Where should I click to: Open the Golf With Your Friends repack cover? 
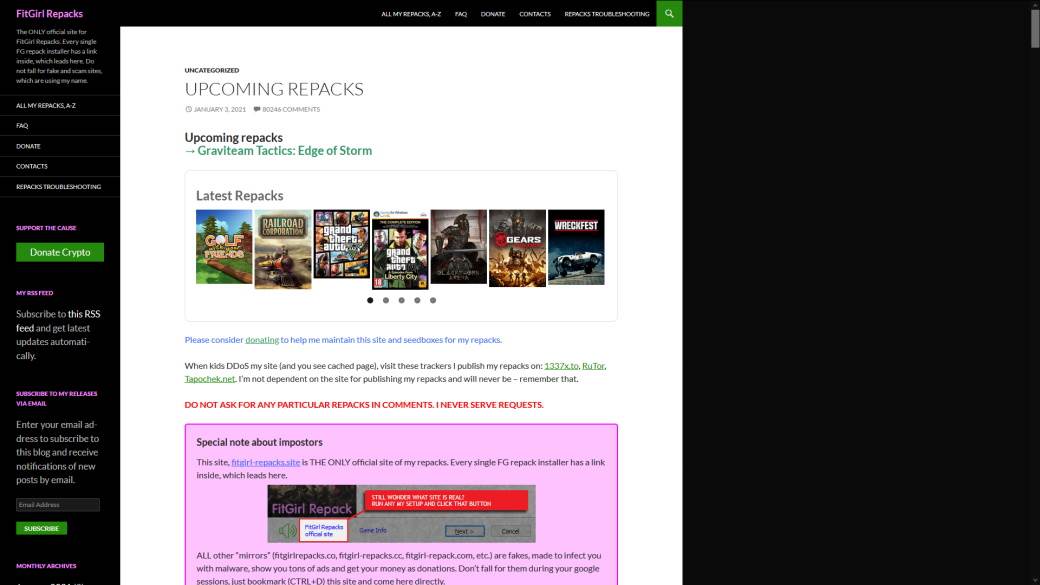coord(223,247)
